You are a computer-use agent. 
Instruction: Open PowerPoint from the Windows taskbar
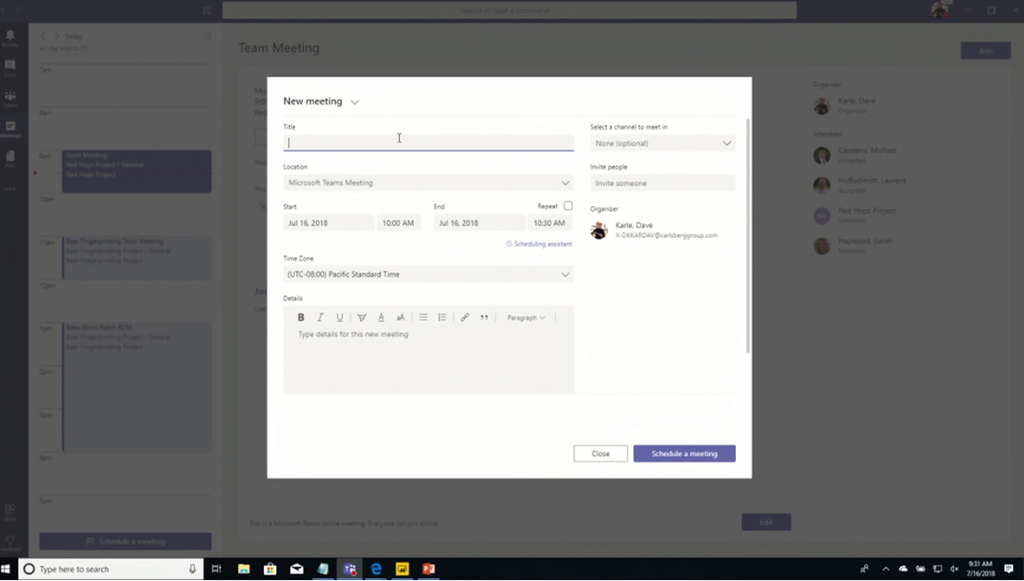[x=429, y=569]
